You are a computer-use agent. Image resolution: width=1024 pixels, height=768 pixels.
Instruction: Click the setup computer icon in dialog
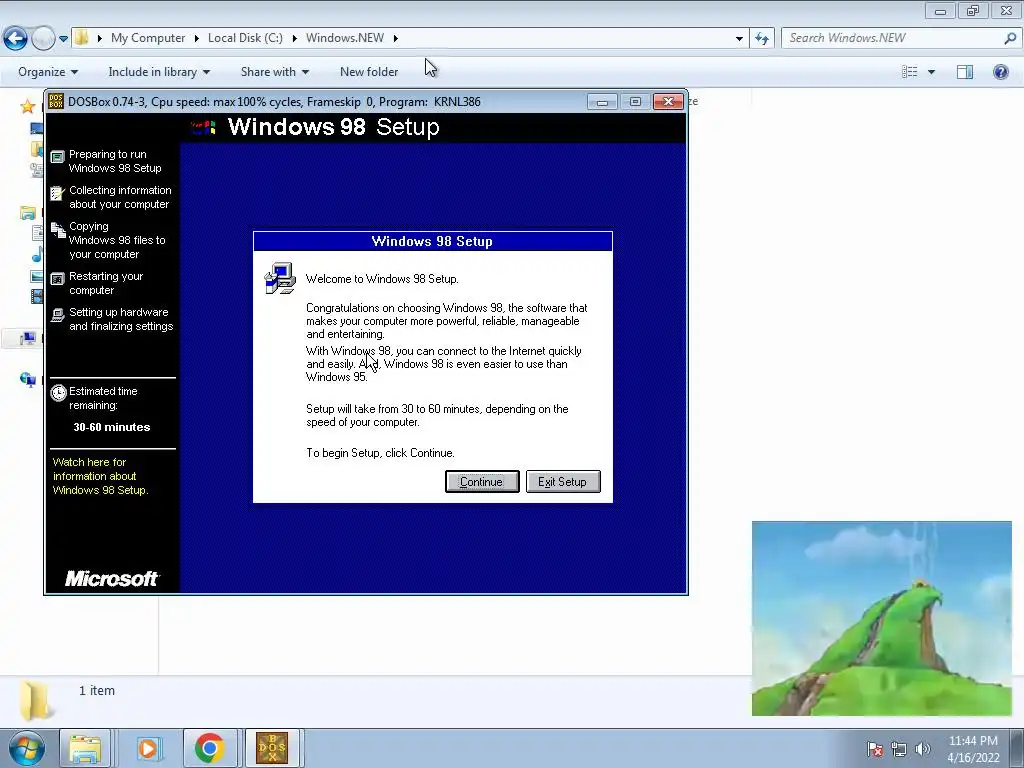pyautogui.click(x=280, y=278)
